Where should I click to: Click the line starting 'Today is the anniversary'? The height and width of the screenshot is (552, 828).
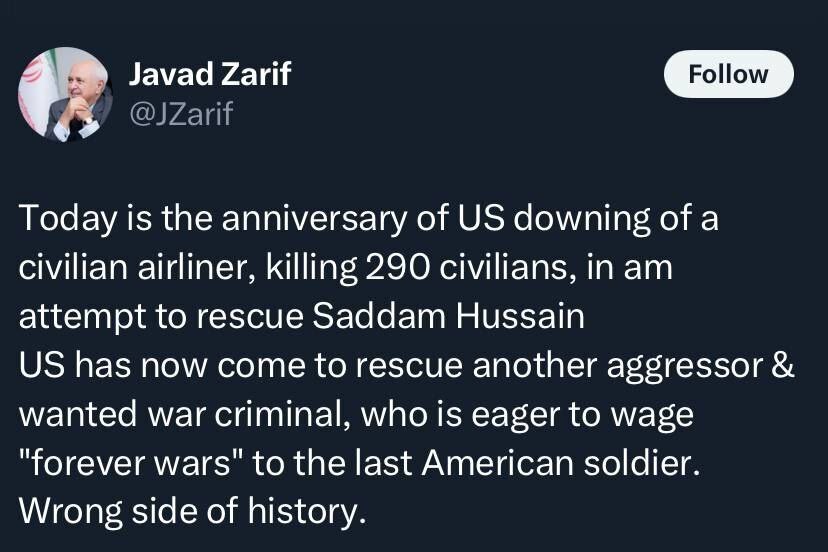click(x=369, y=218)
